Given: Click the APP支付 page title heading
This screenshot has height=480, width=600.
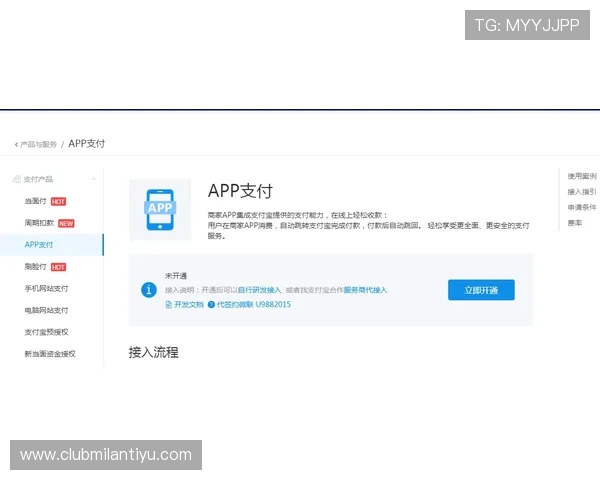Looking at the screenshot, I should click(x=240, y=191).
